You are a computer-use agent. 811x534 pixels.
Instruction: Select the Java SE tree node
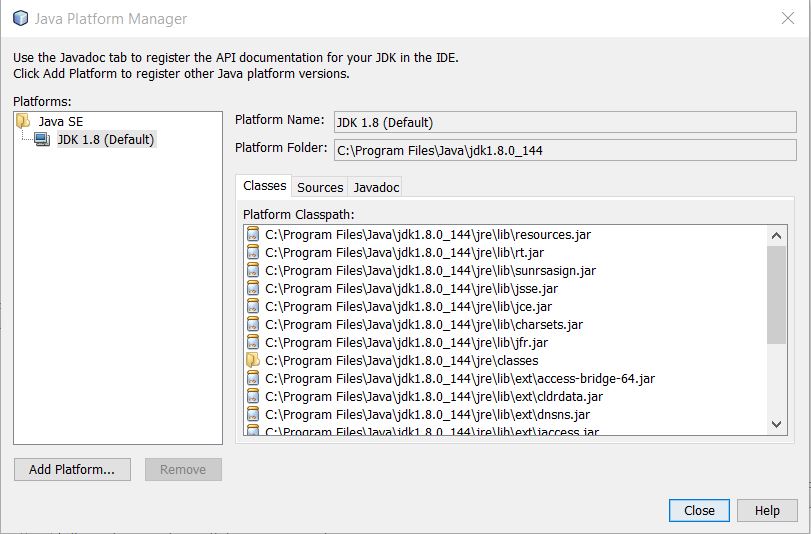tap(58, 121)
